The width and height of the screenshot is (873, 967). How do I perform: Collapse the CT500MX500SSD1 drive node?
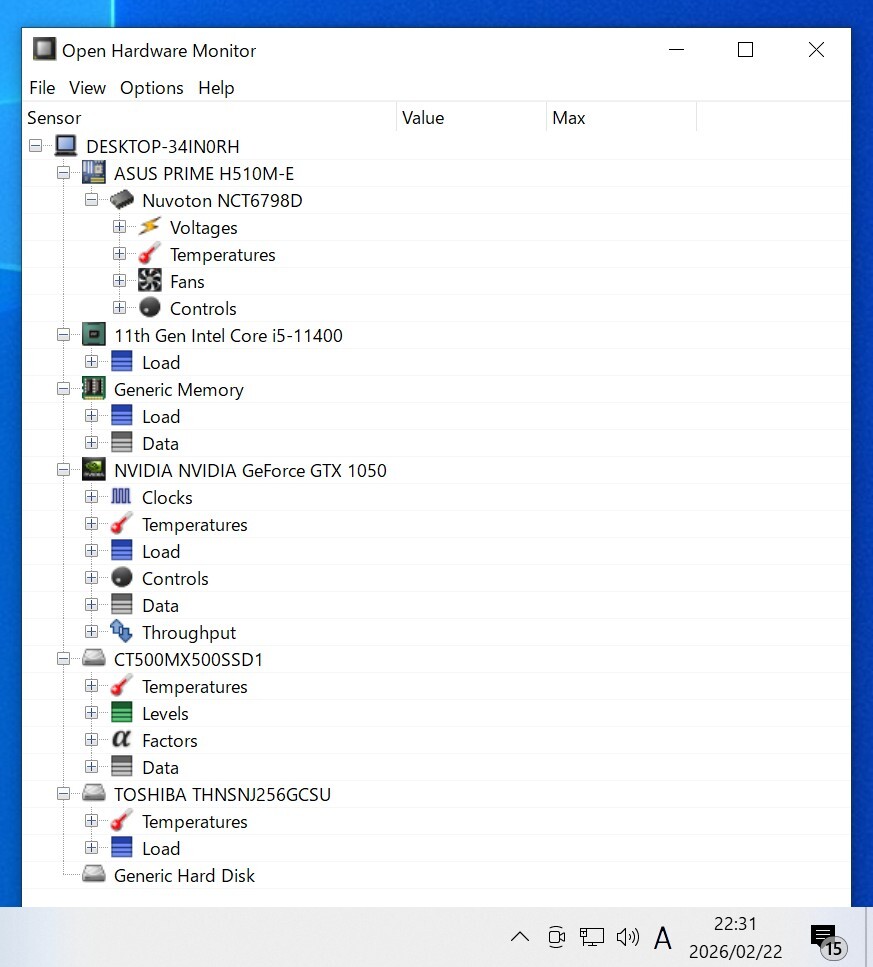pos(64,659)
